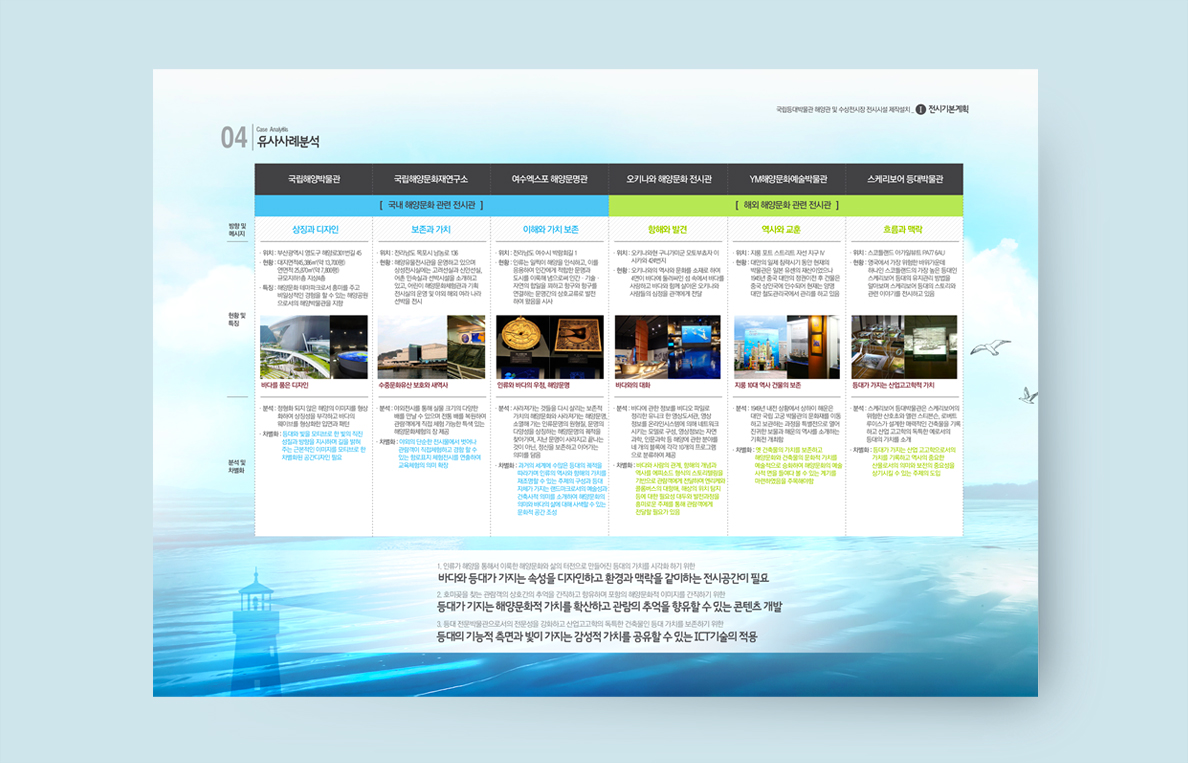Click the 유사사례분석 page title

click(x=288, y=142)
